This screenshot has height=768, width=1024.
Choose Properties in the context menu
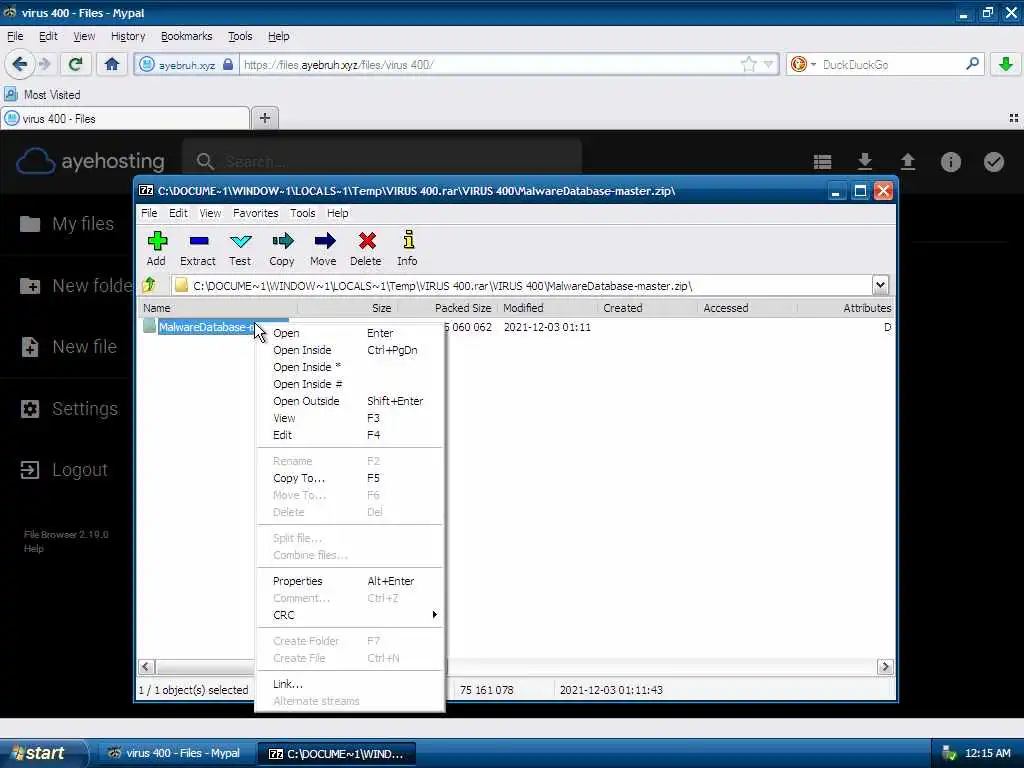click(349, 581)
